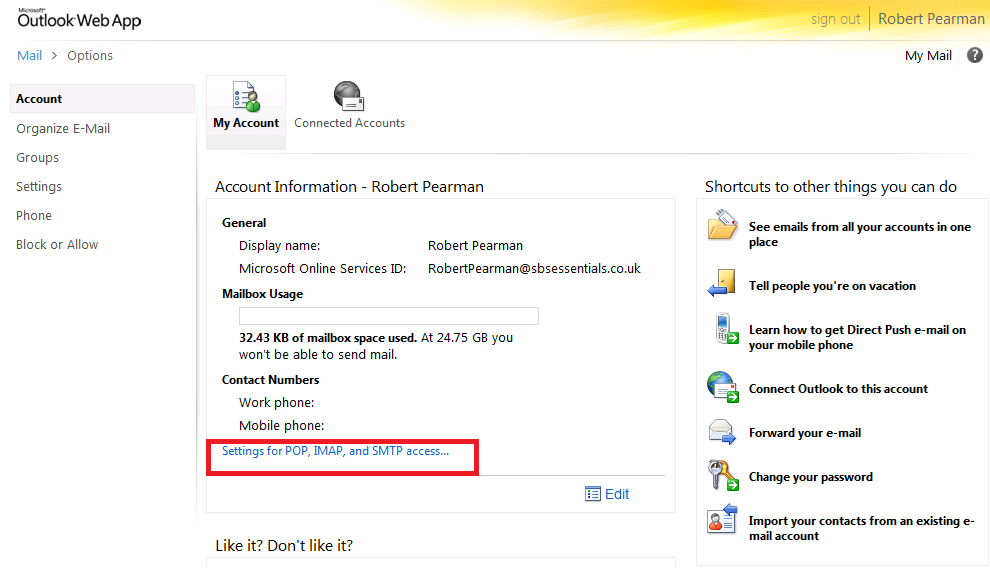The height and width of the screenshot is (569, 990).
Task: Click the sign out link
Action: pyautogui.click(x=835, y=19)
